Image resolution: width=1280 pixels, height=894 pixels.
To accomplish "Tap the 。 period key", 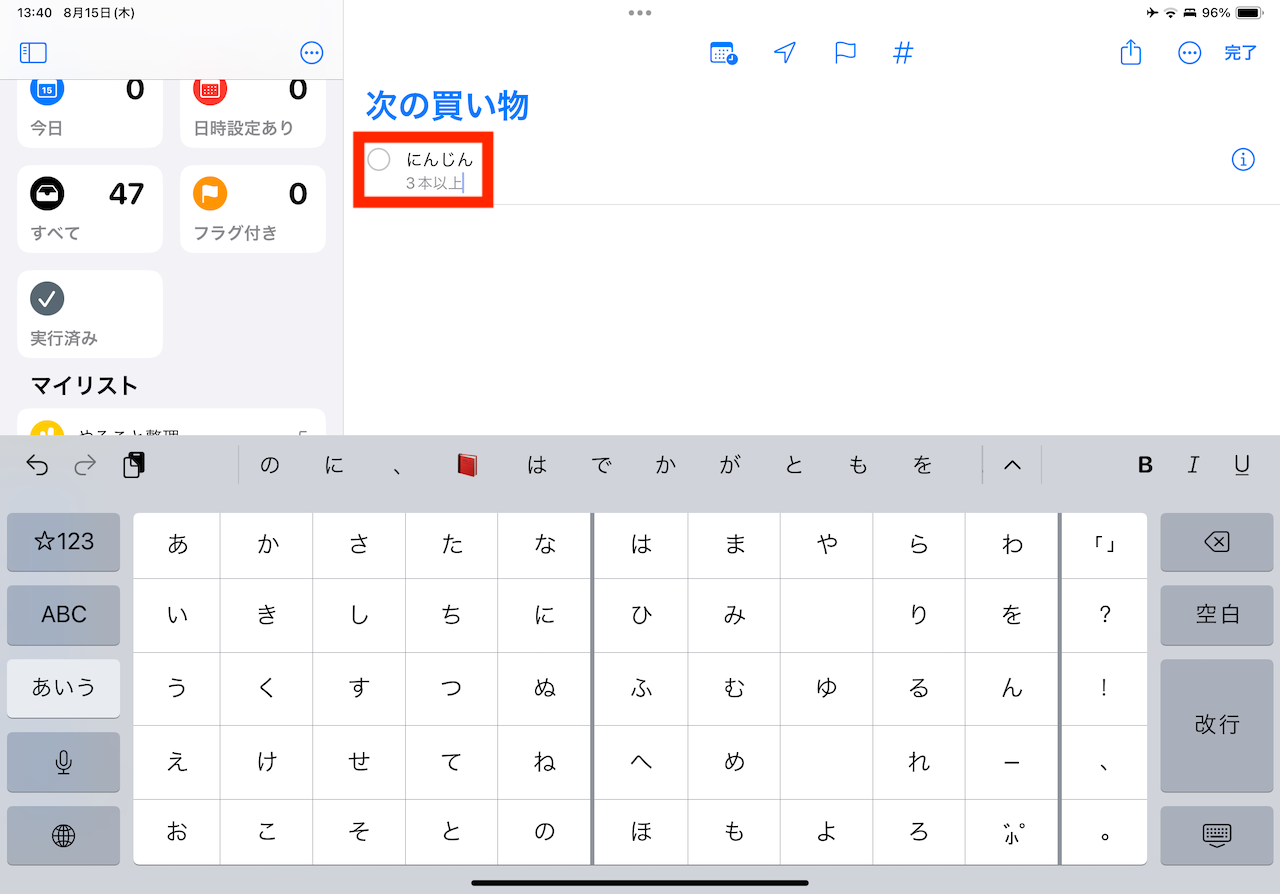I will point(1104,832).
